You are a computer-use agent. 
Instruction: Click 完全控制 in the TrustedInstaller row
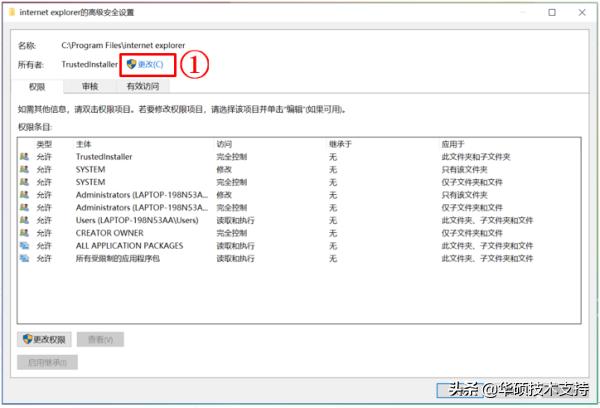coord(232,157)
